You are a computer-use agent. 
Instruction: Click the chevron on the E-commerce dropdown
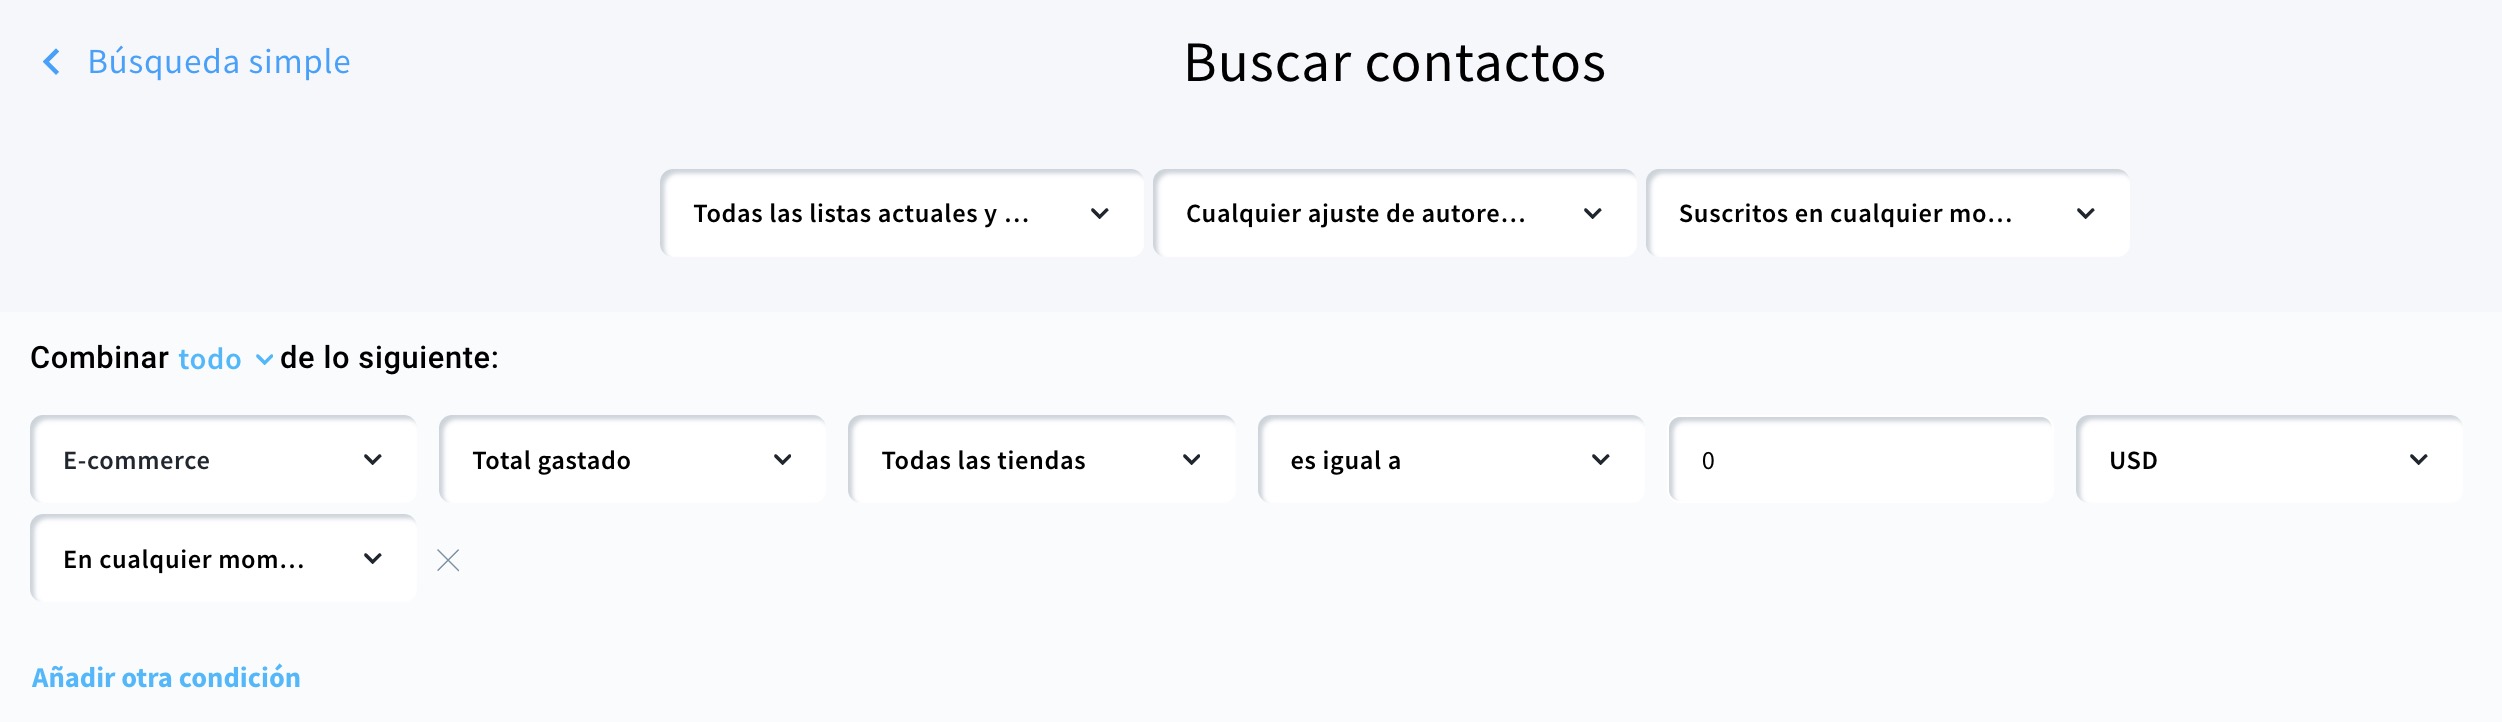375,460
